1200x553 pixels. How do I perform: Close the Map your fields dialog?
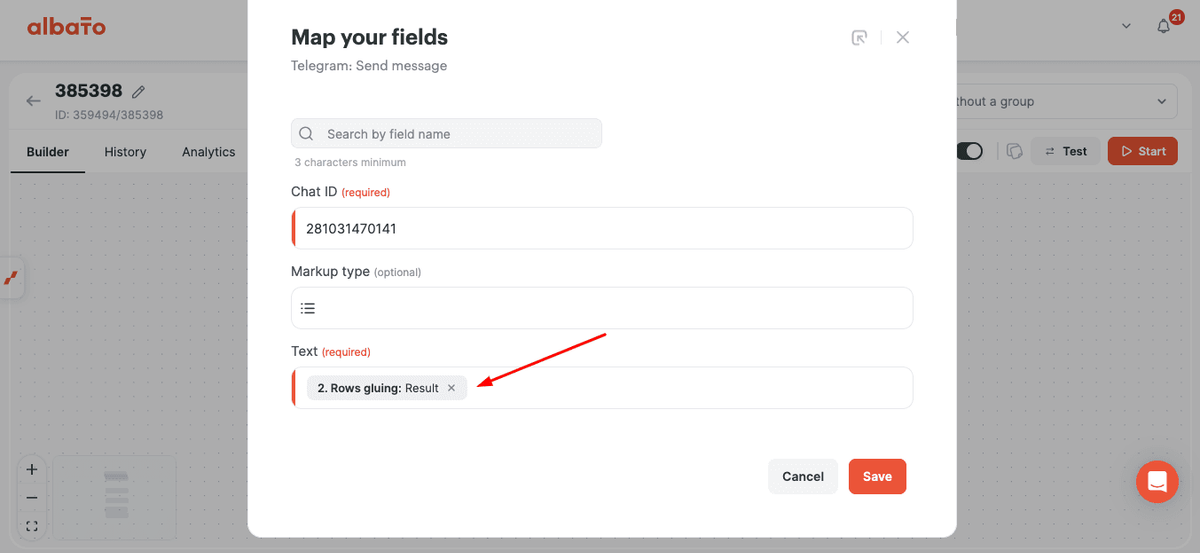coord(903,37)
